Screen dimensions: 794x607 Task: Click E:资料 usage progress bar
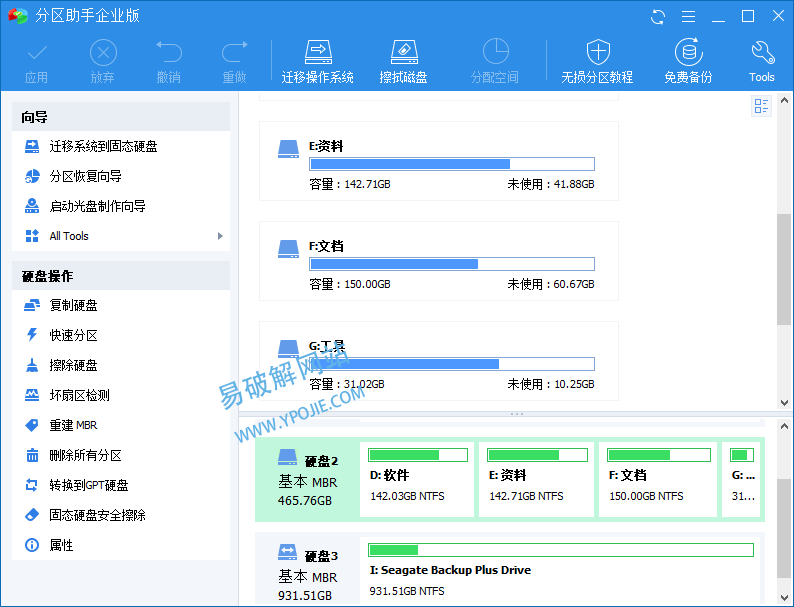coord(452,164)
